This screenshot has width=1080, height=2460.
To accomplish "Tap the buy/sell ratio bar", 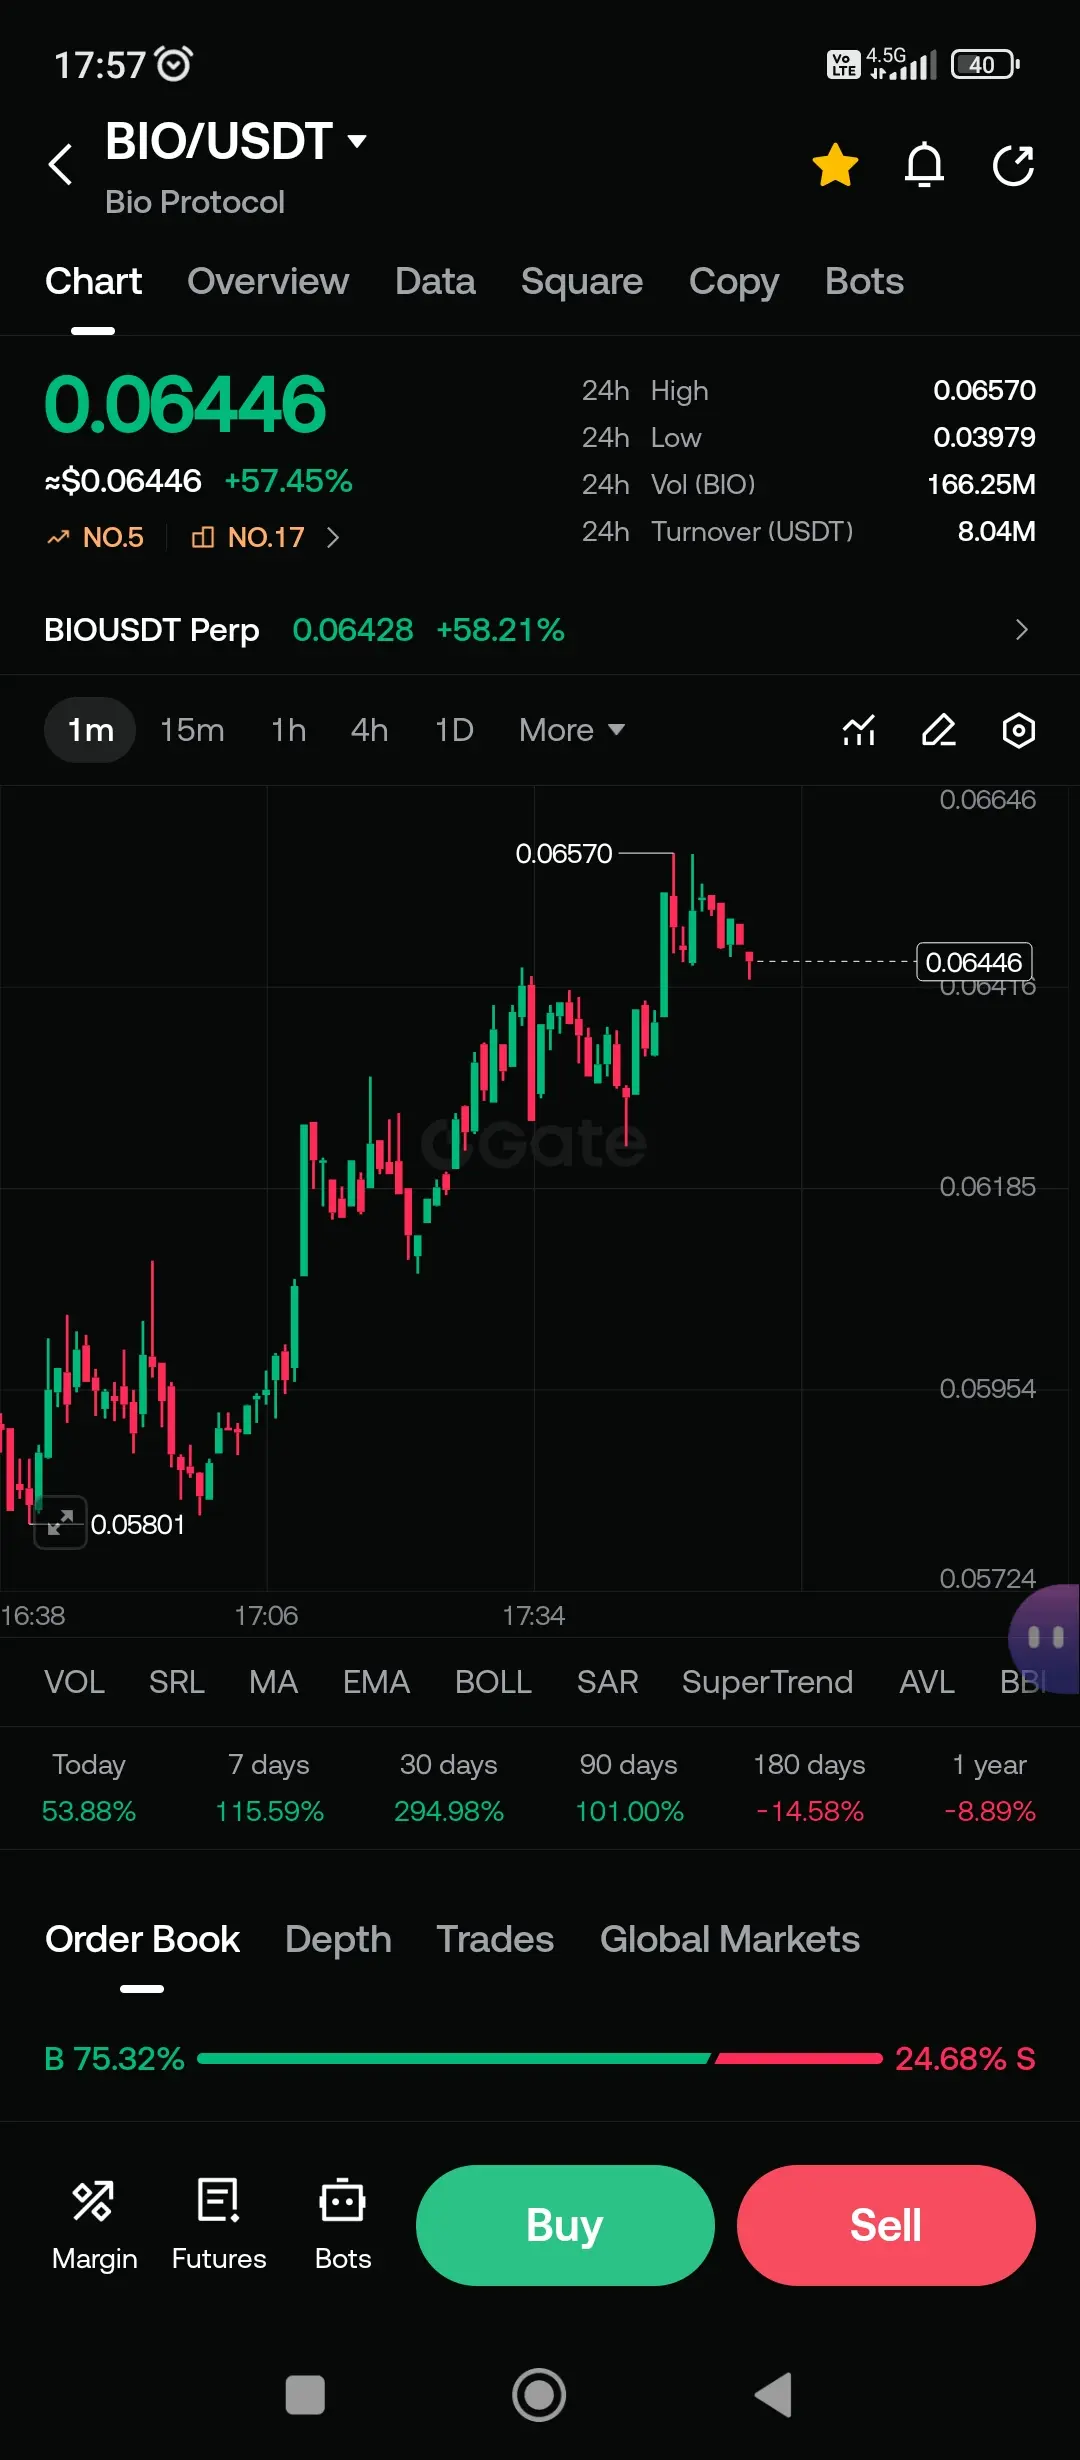I will (540, 2058).
